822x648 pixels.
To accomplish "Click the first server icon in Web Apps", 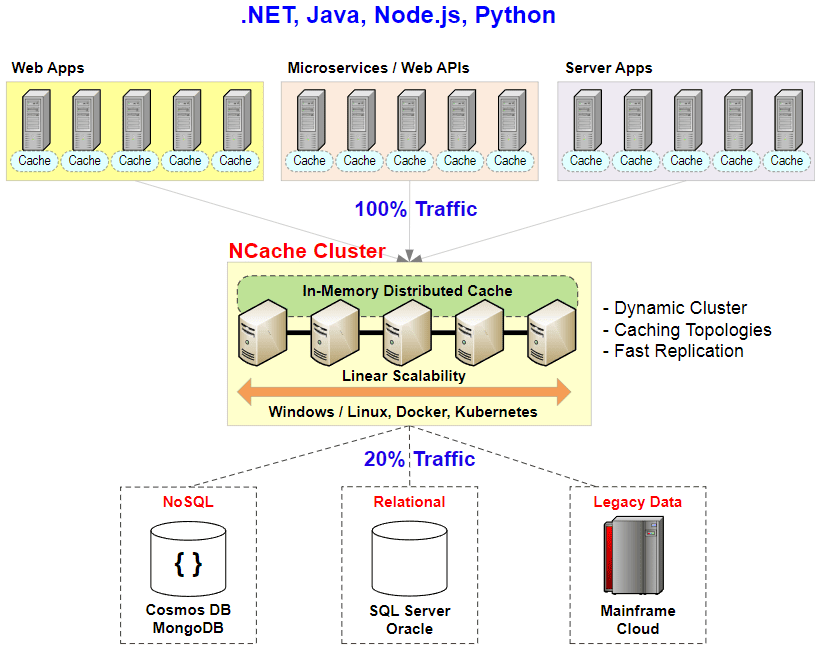I will [x=35, y=118].
